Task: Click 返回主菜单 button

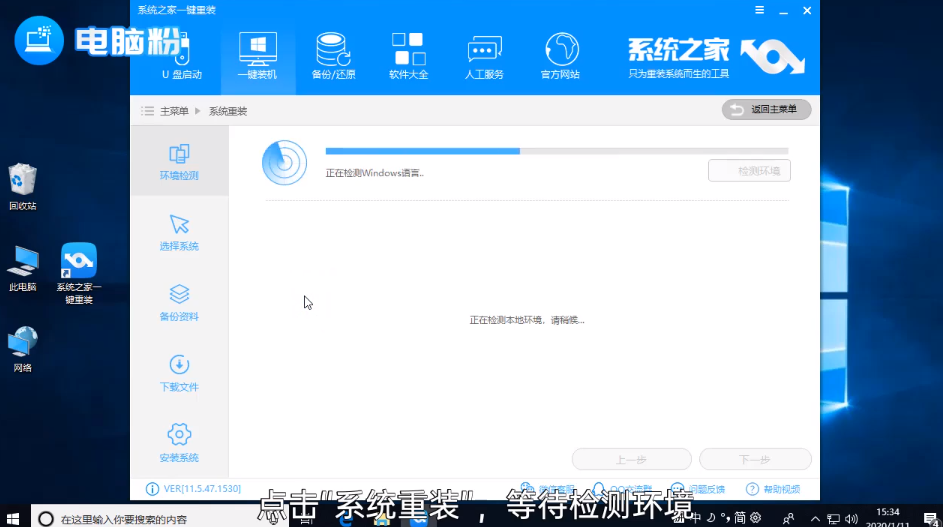Action: [x=766, y=109]
